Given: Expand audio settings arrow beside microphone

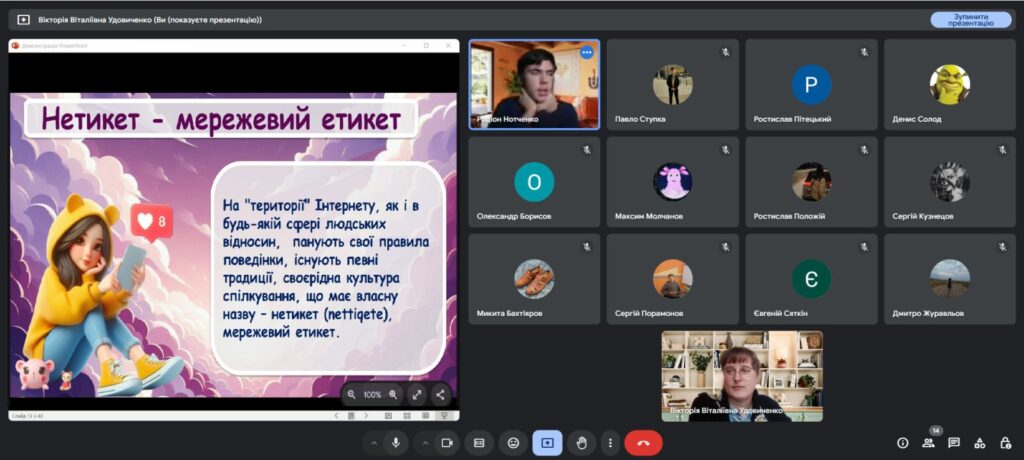Looking at the screenshot, I should [375, 442].
